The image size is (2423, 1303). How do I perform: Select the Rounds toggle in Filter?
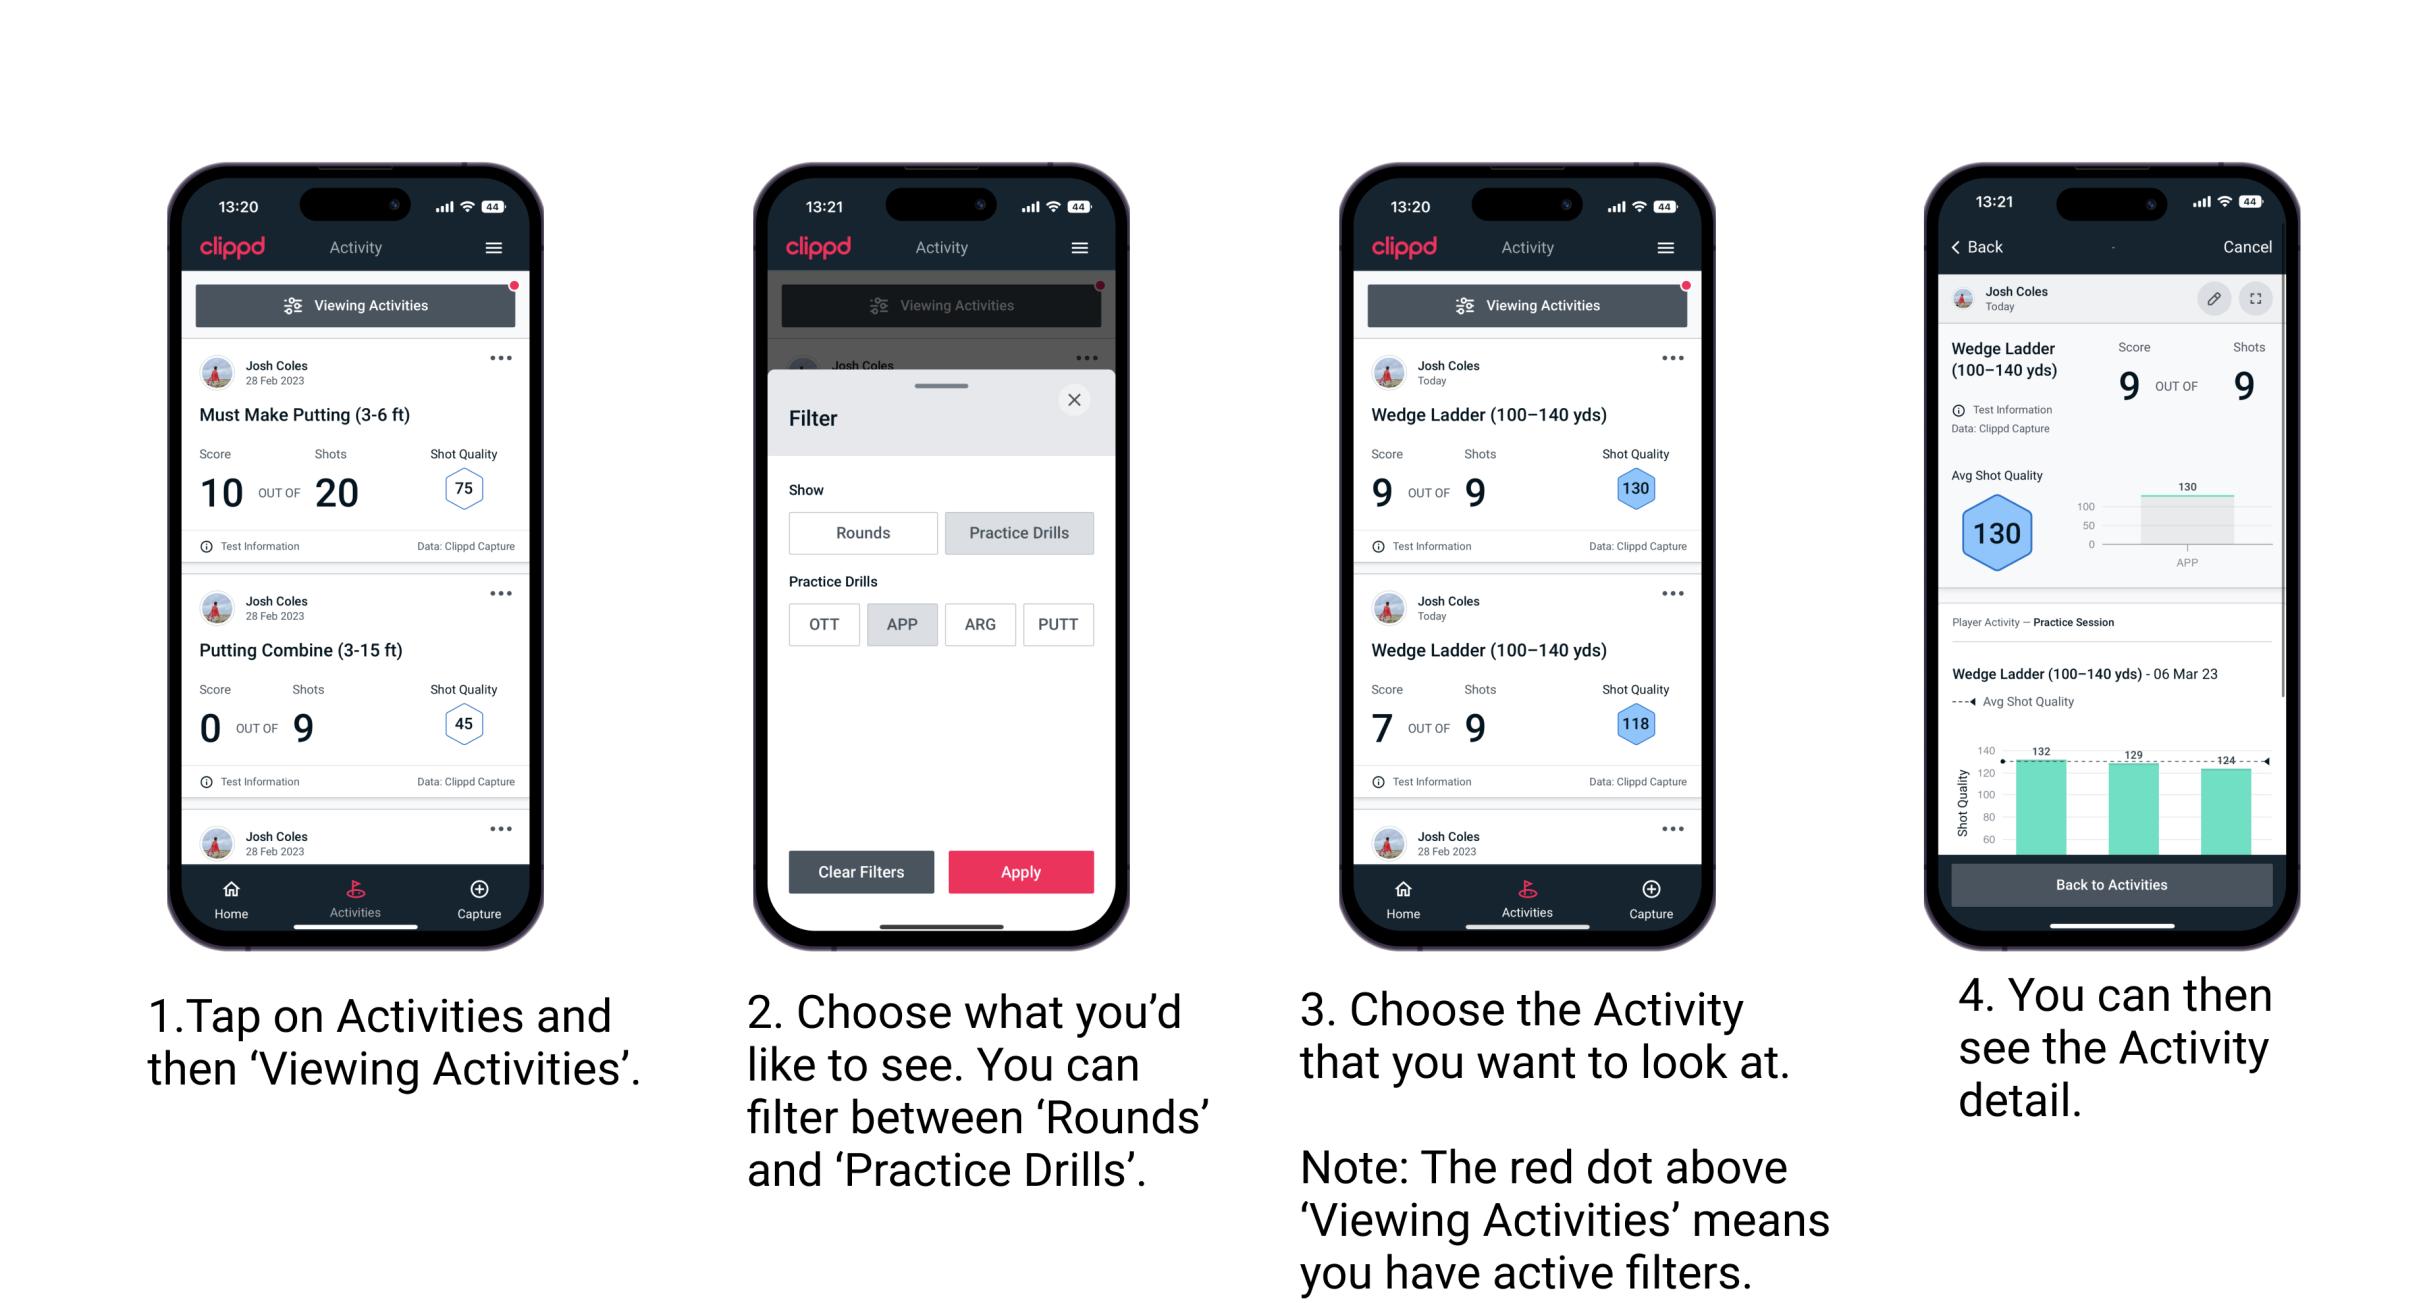[x=862, y=530]
